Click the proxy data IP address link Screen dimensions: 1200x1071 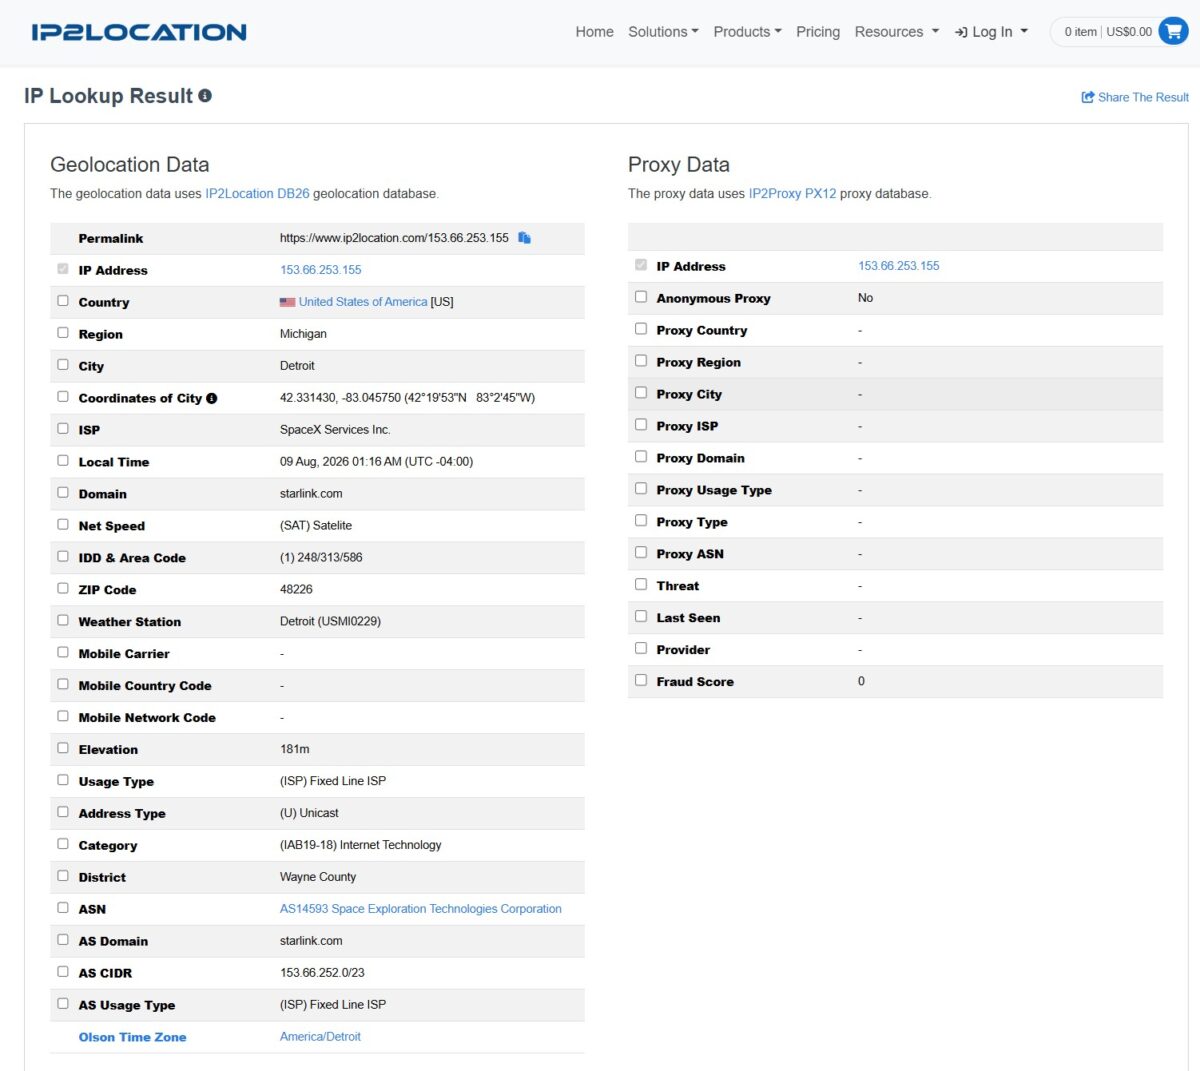pyautogui.click(x=899, y=266)
